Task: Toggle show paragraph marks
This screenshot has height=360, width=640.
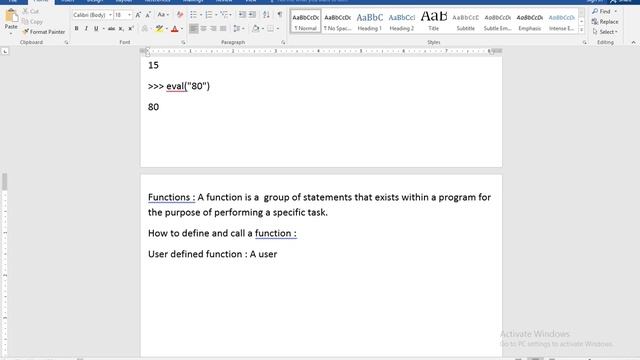Action: 280,15
